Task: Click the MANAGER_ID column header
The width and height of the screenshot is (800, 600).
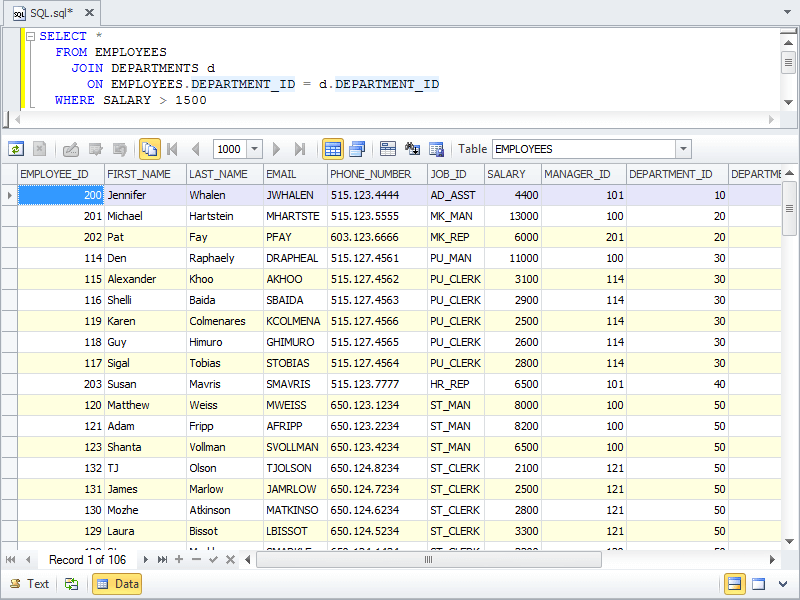Action: click(x=584, y=174)
